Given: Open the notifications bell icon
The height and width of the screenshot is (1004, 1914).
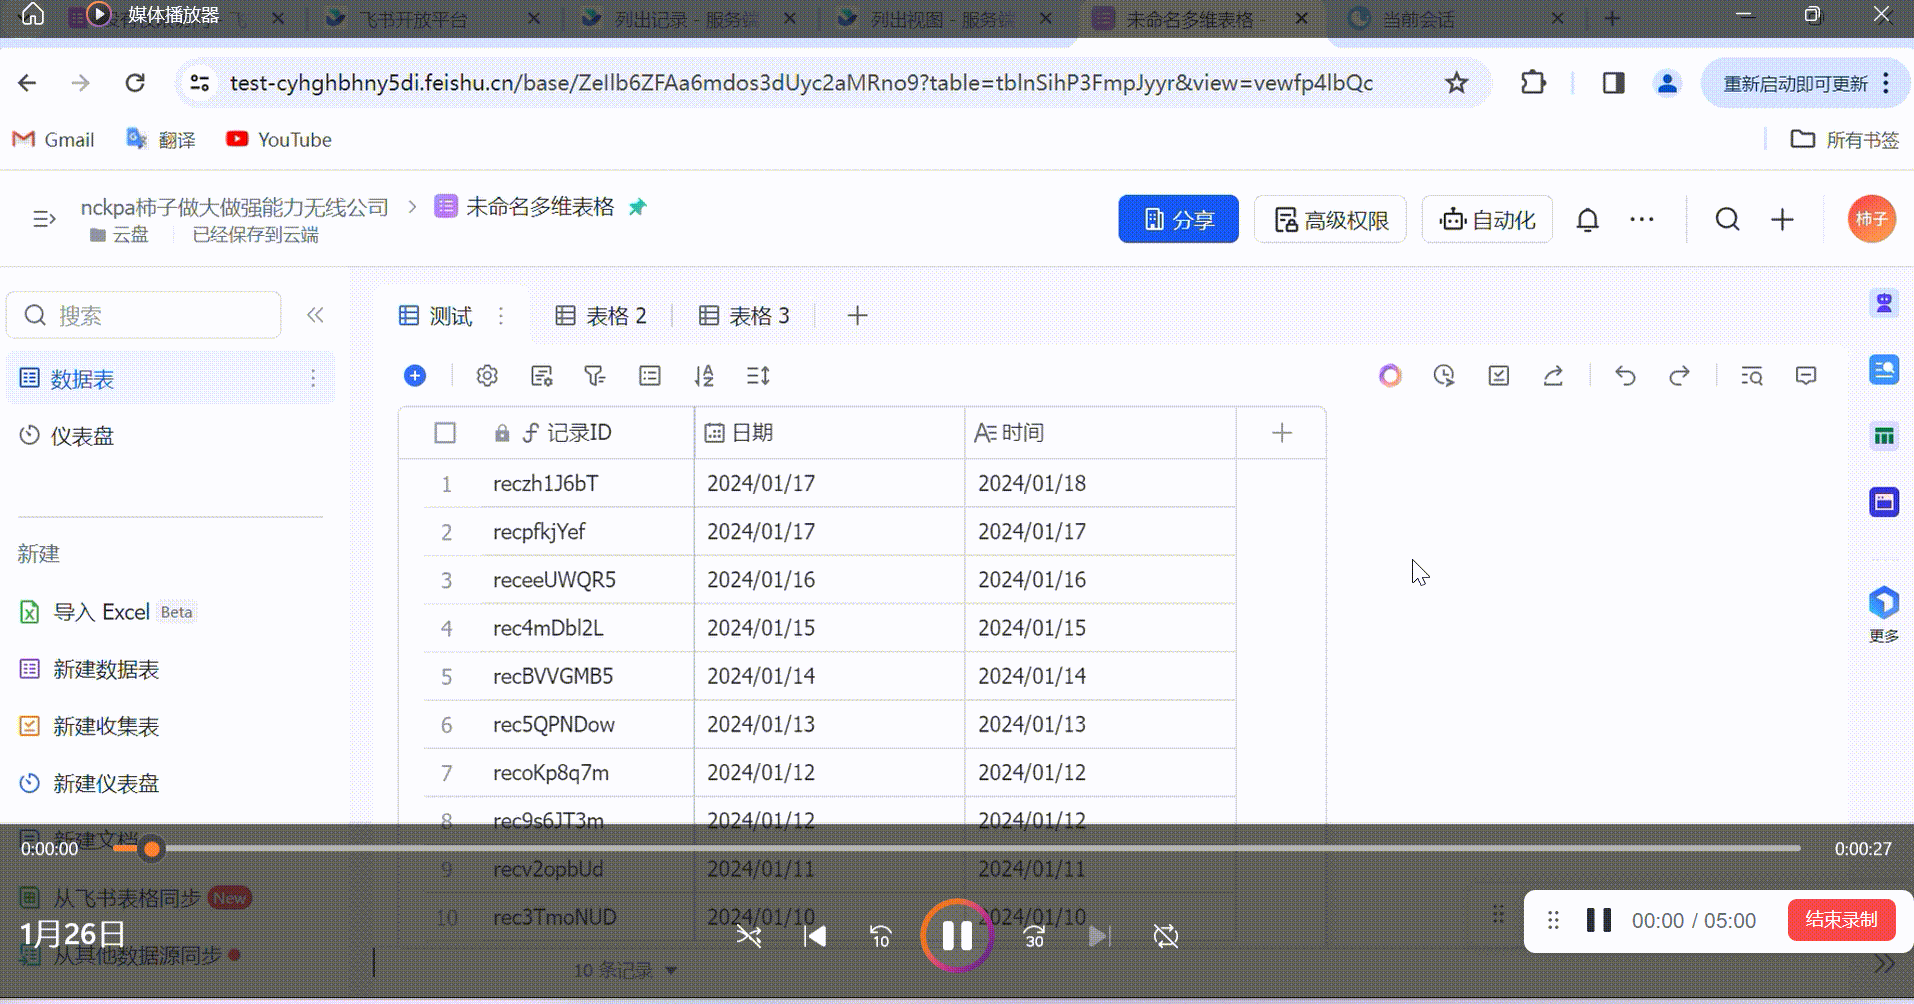Looking at the screenshot, I should (x=1587, y=220).
